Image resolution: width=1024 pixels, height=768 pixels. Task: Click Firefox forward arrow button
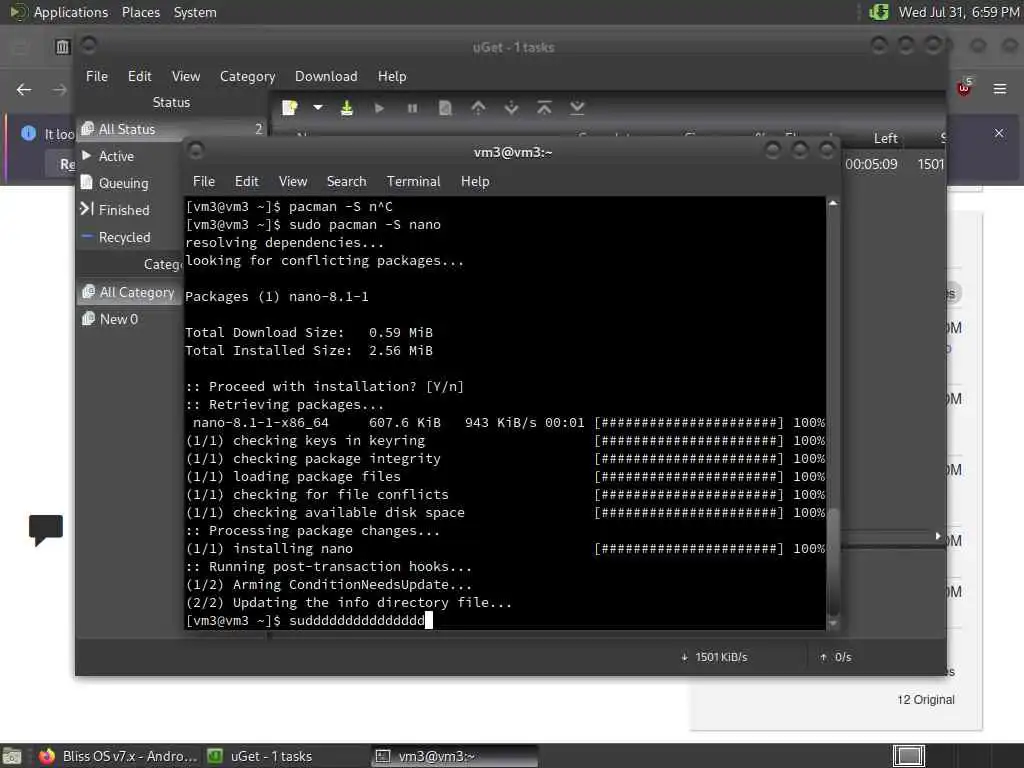tap(59, 89)
